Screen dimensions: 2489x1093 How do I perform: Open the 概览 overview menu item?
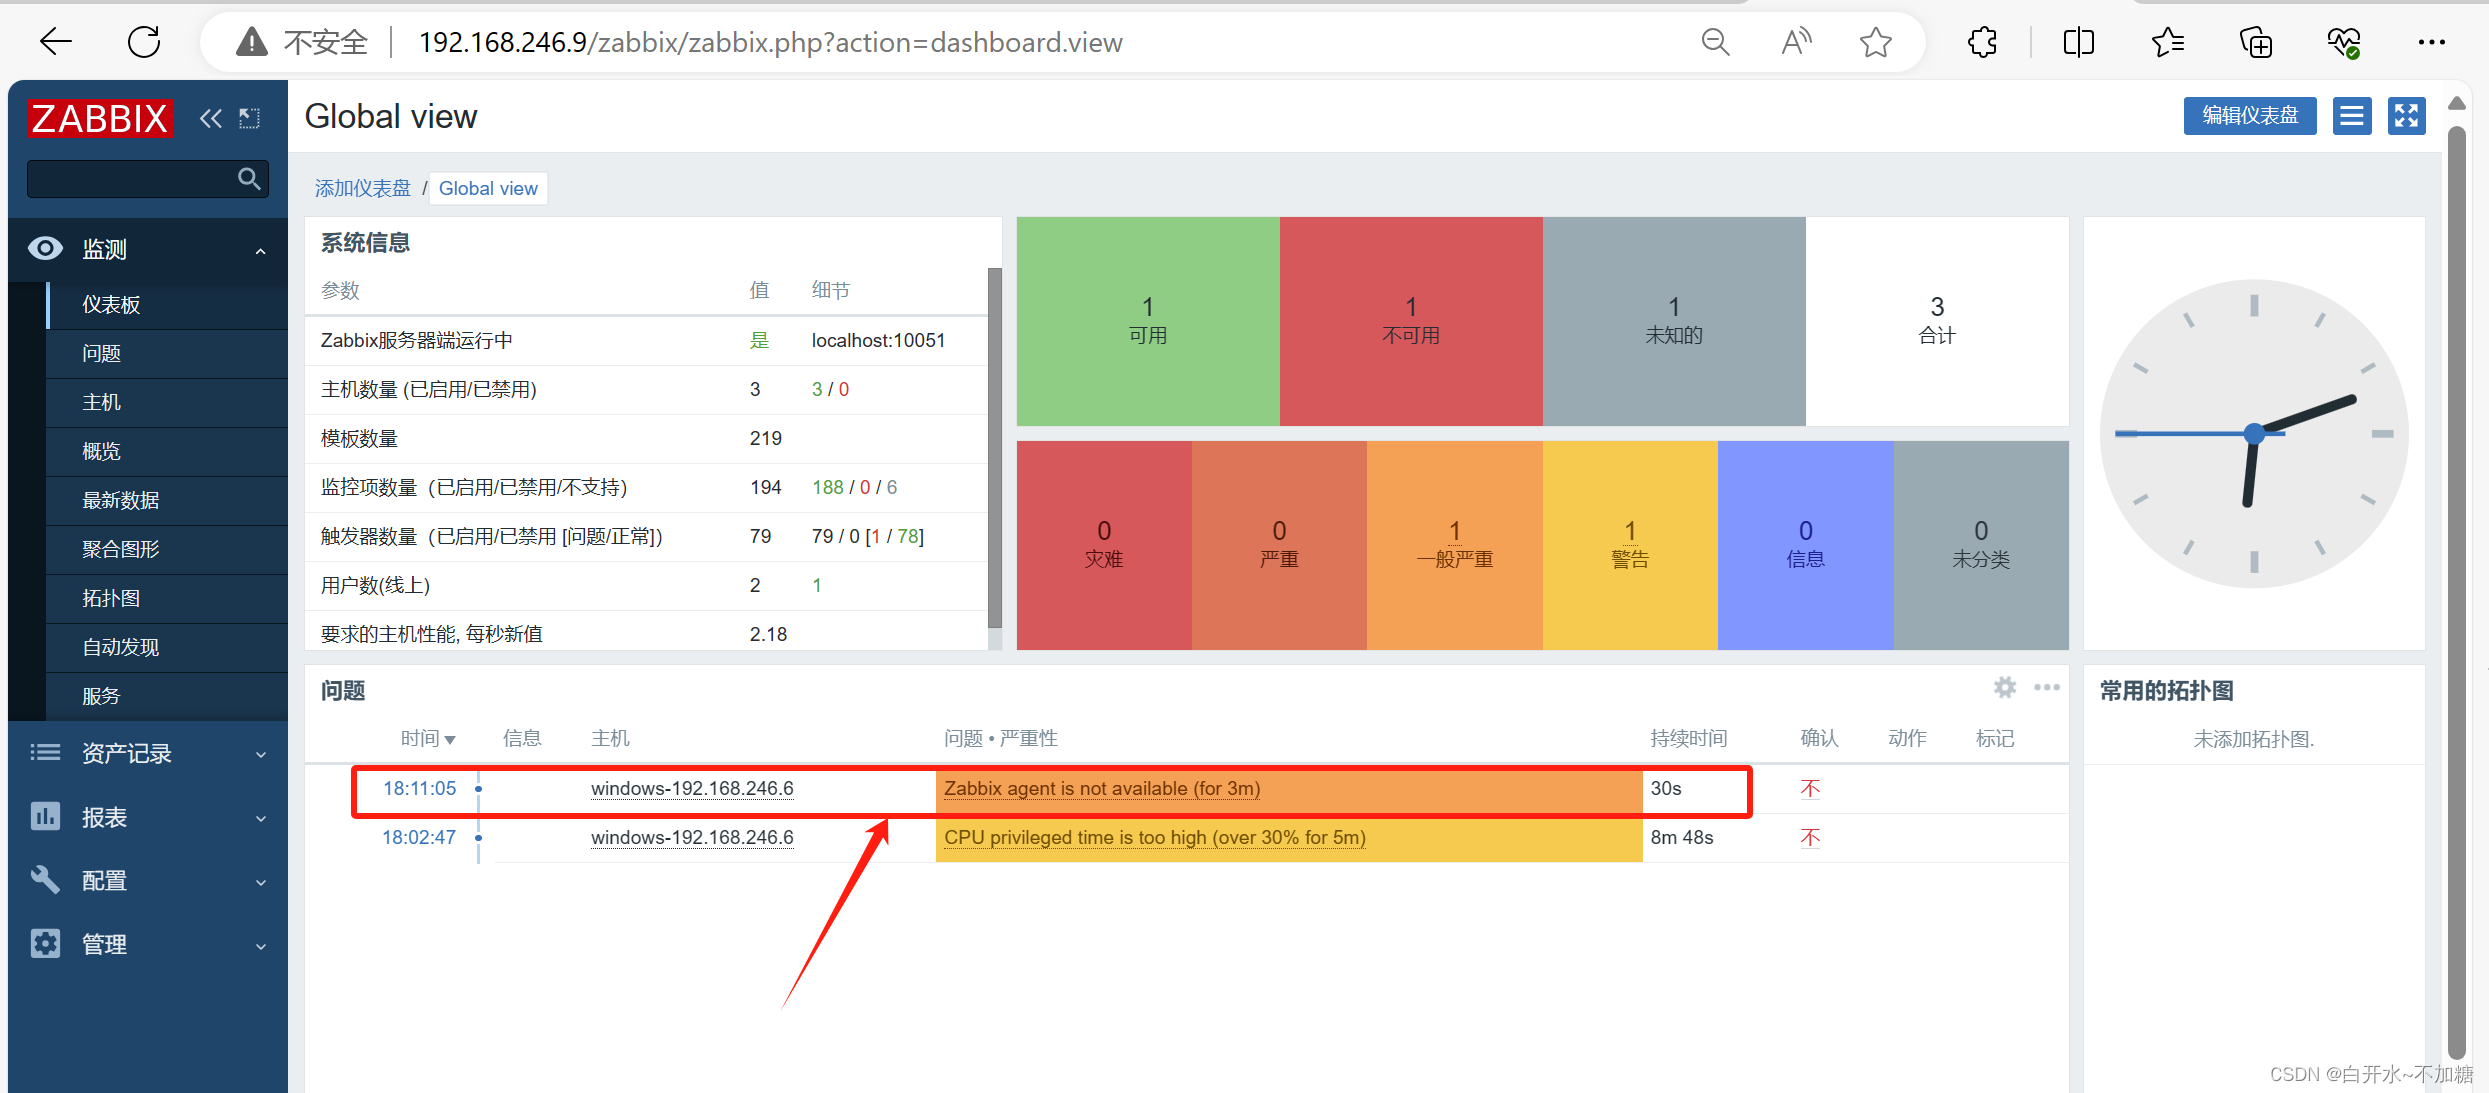166,451
